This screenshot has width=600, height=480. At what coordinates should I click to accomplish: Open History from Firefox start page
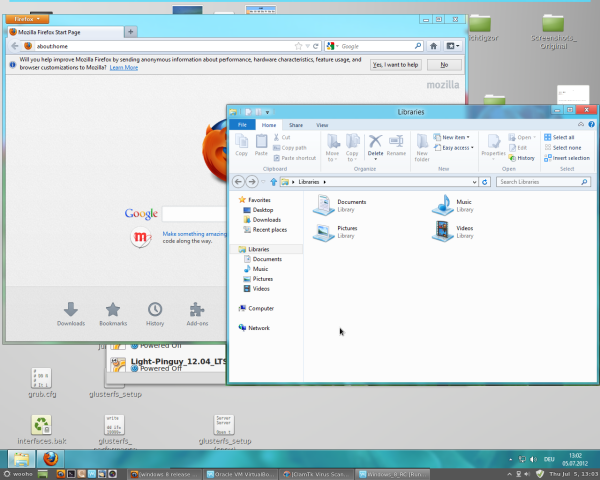coord(155,314)
